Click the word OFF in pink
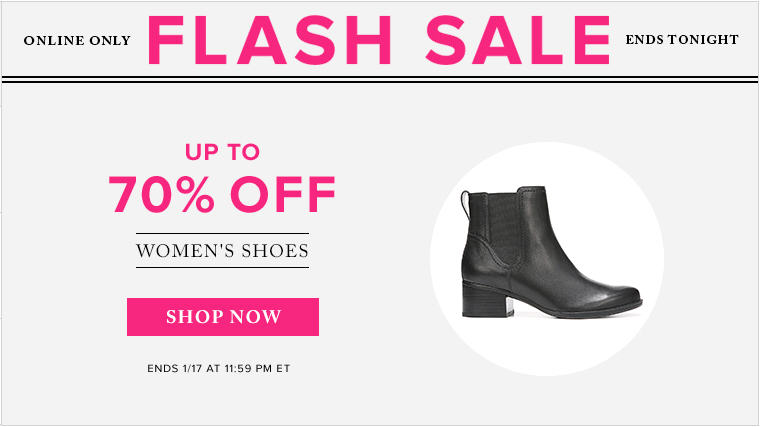This screenshot has height=427, width=760. click(283, 194)
